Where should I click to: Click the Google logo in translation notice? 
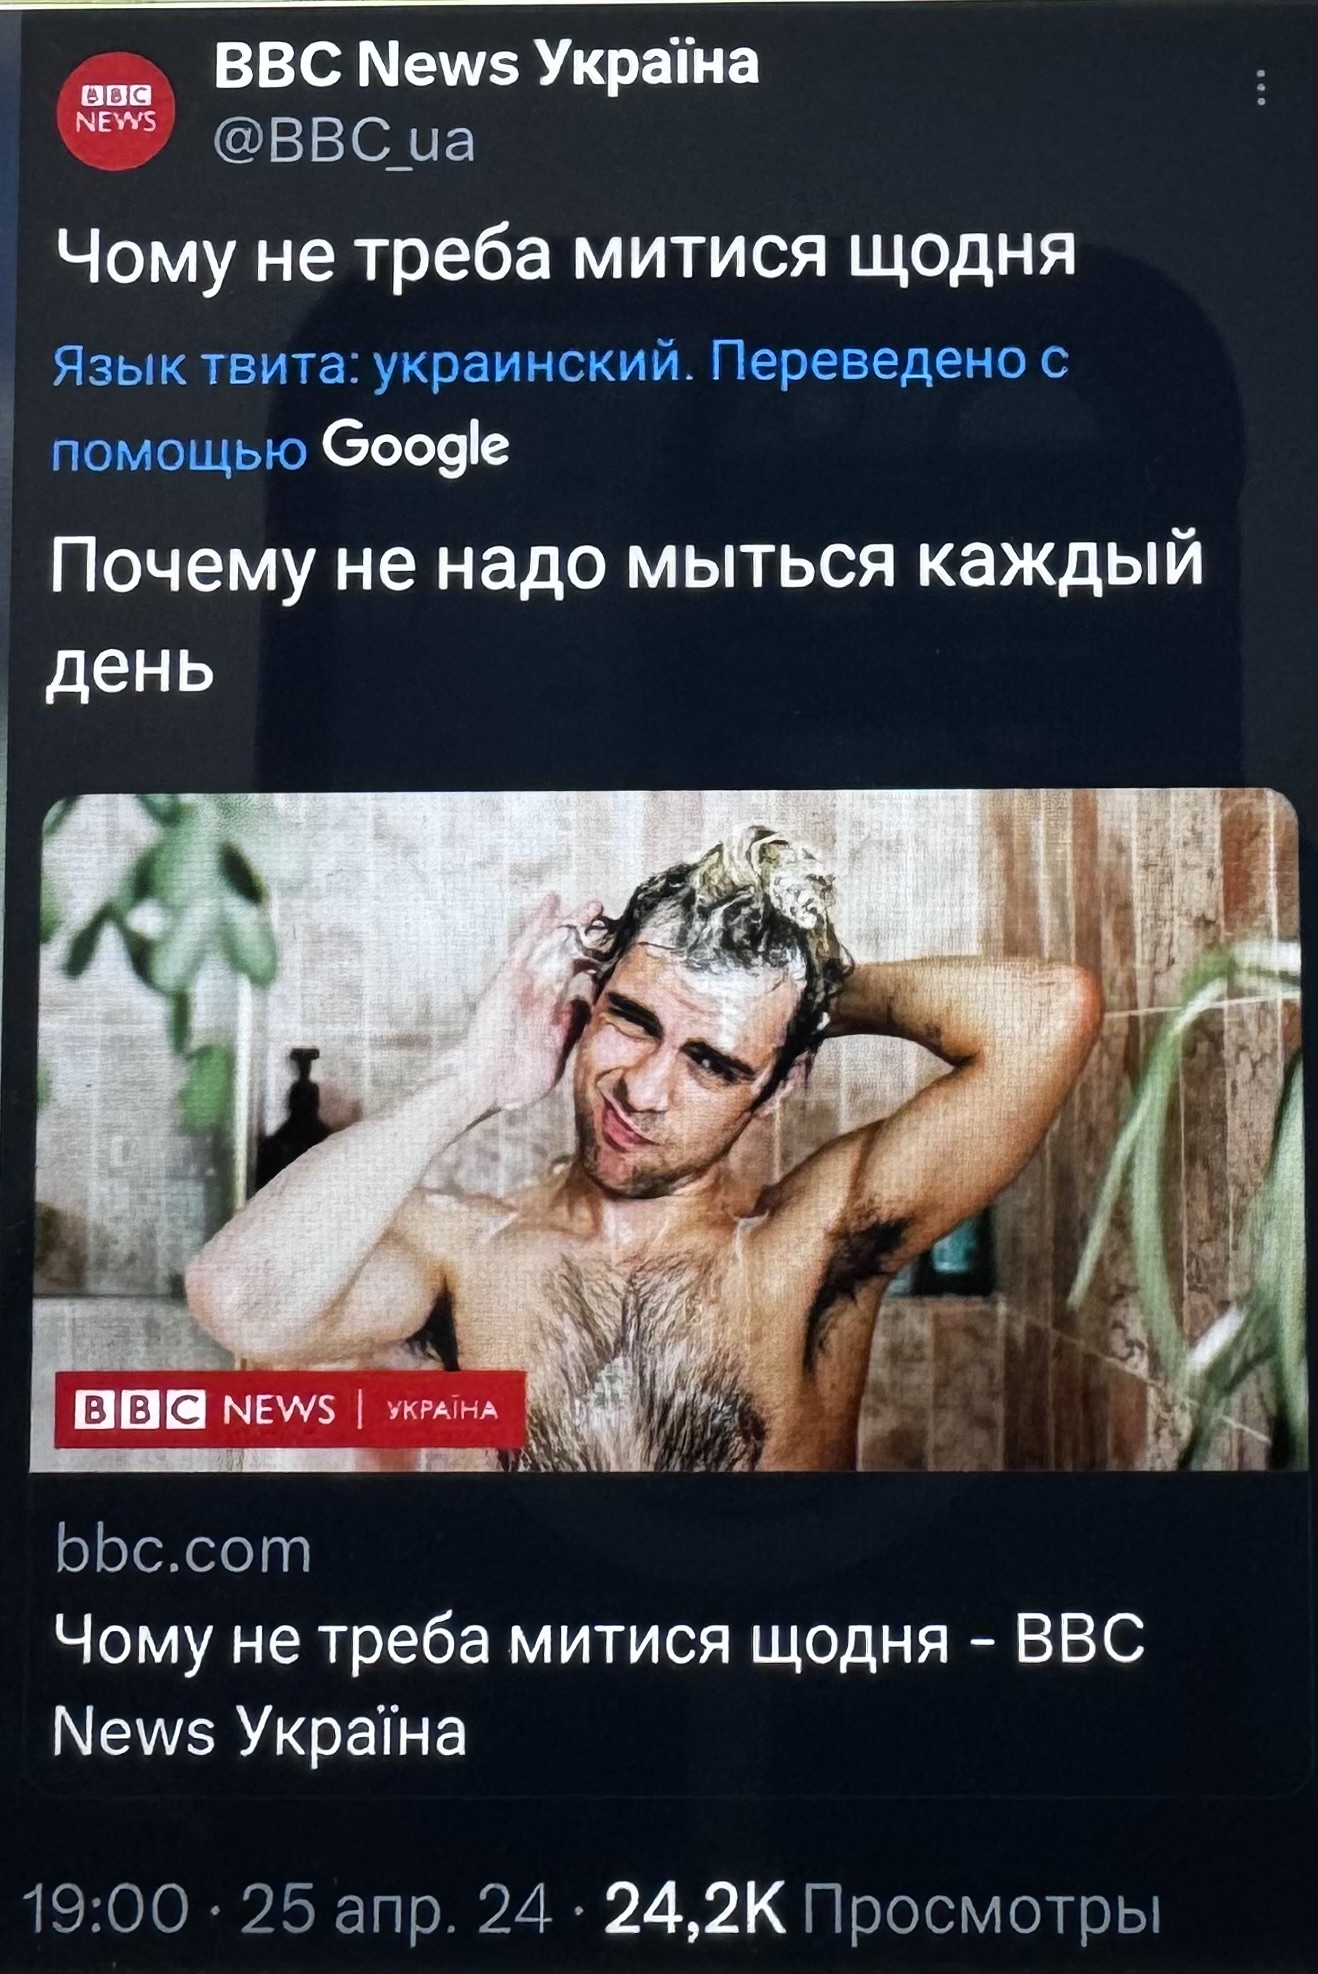tap(416, 448)
